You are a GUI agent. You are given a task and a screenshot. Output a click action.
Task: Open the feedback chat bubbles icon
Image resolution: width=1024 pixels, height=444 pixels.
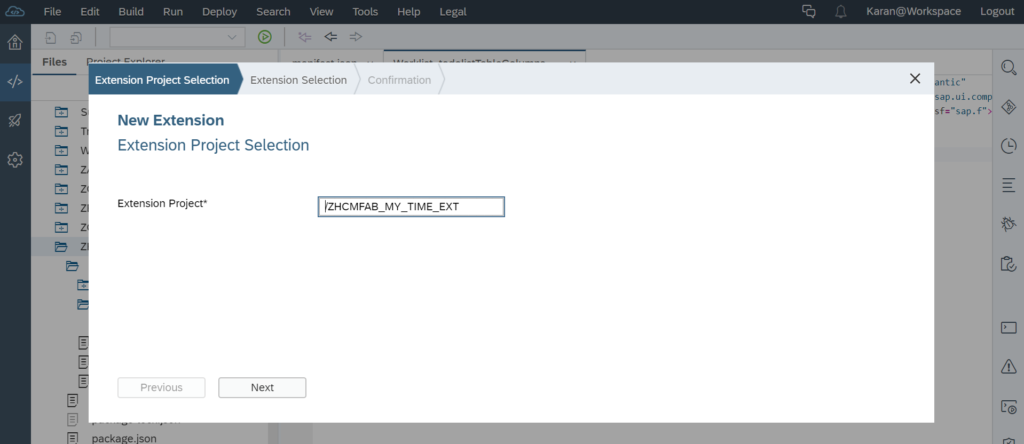point(808,11)
